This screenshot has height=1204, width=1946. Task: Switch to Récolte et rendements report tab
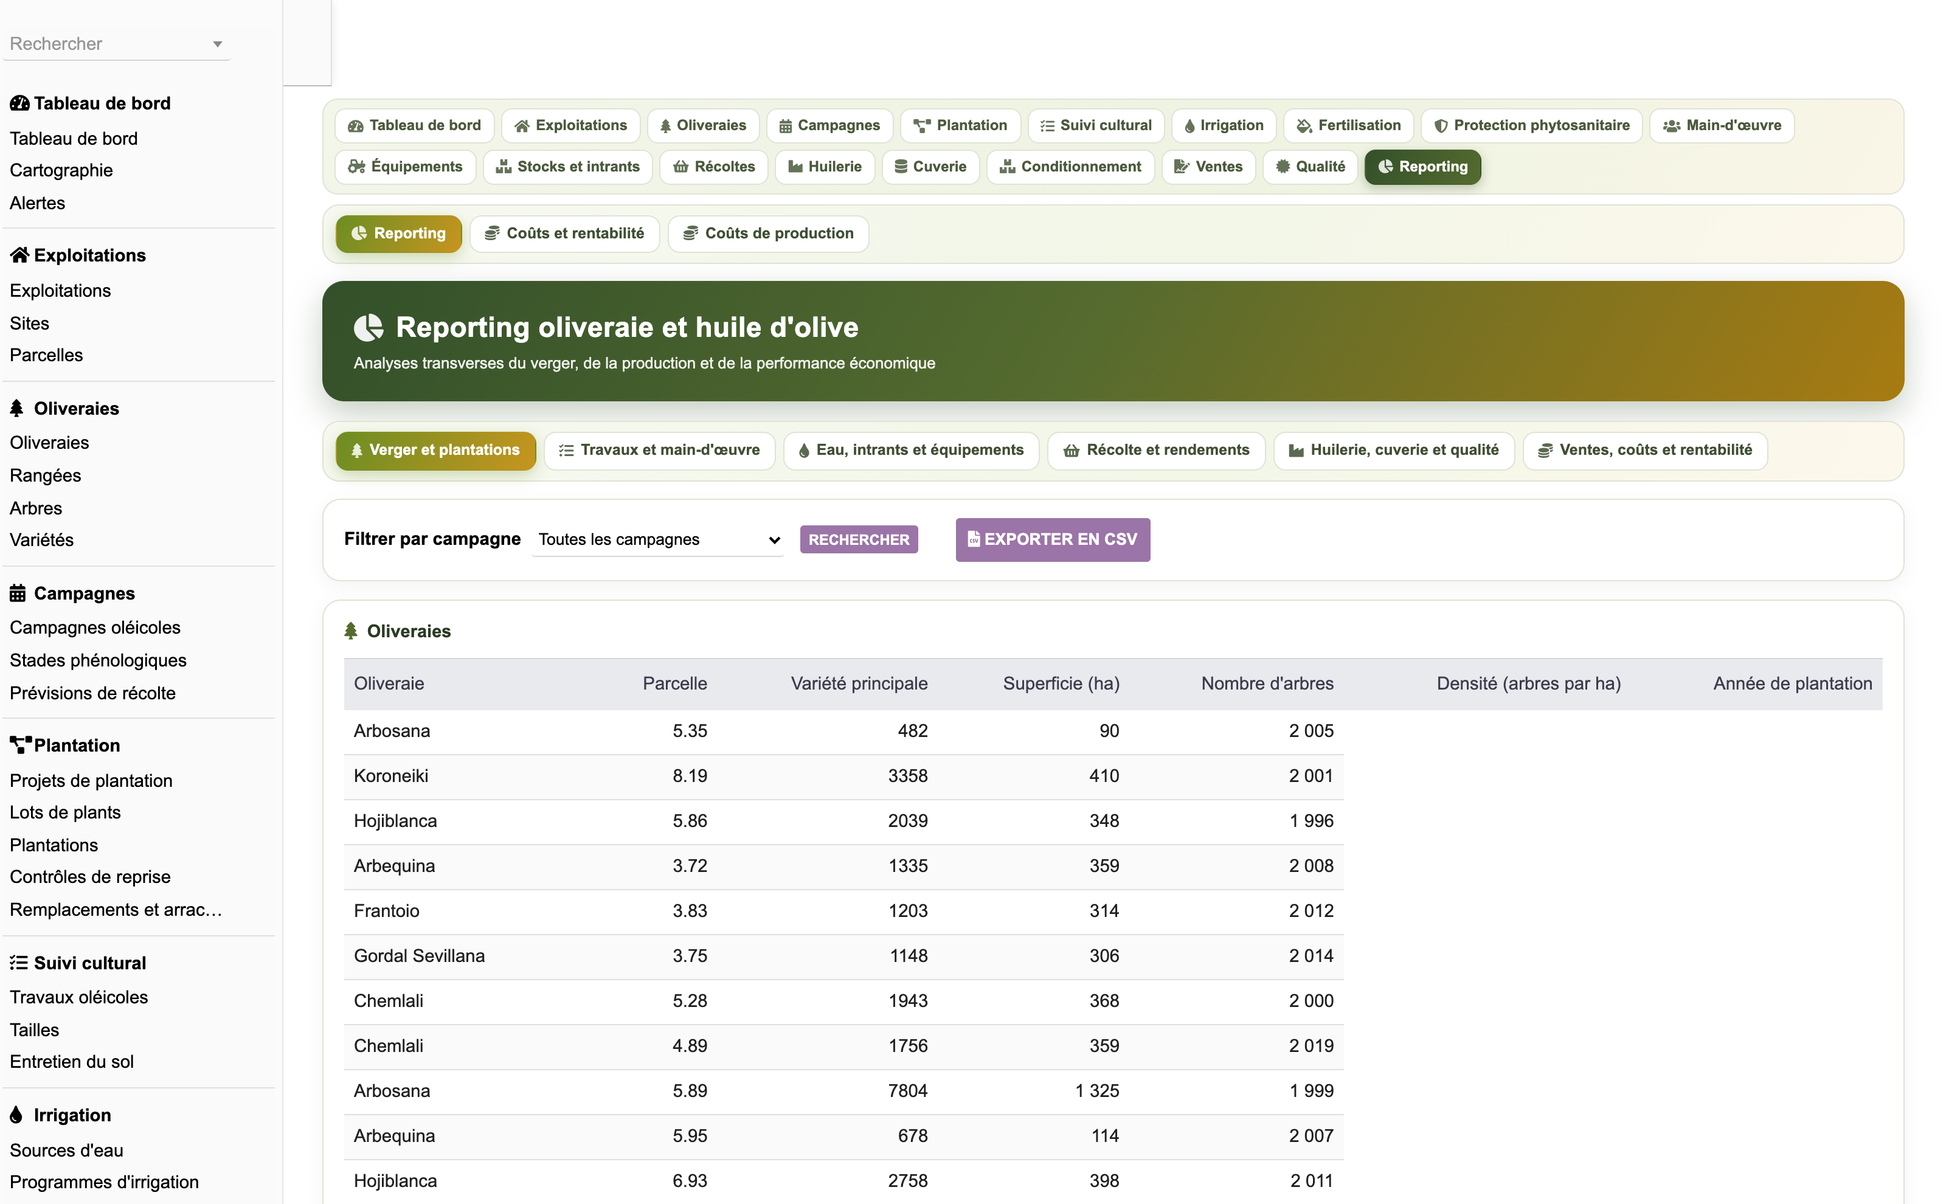pos(1156,450)
